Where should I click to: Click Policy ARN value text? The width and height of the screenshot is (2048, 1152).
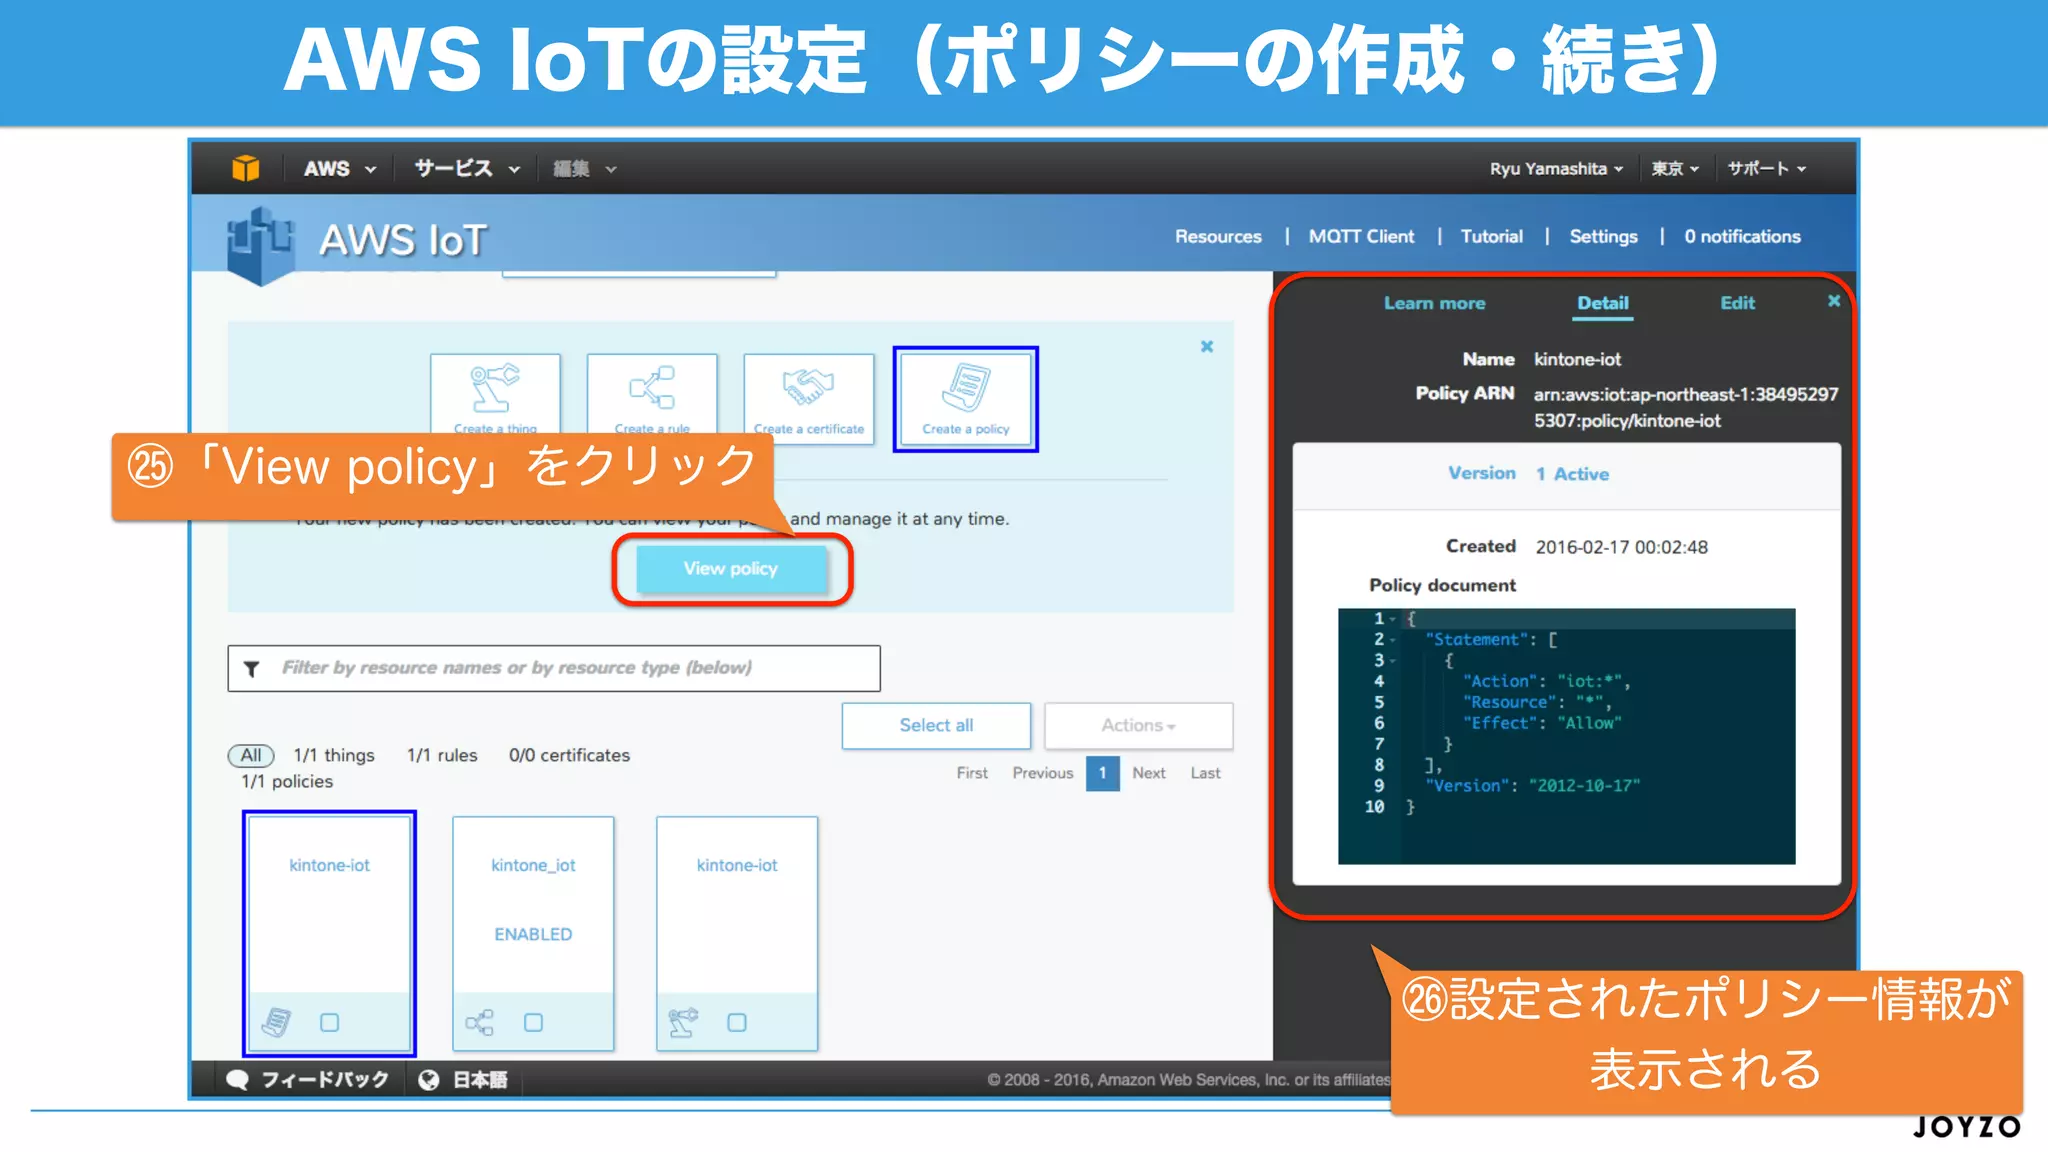click(1685, 407)
